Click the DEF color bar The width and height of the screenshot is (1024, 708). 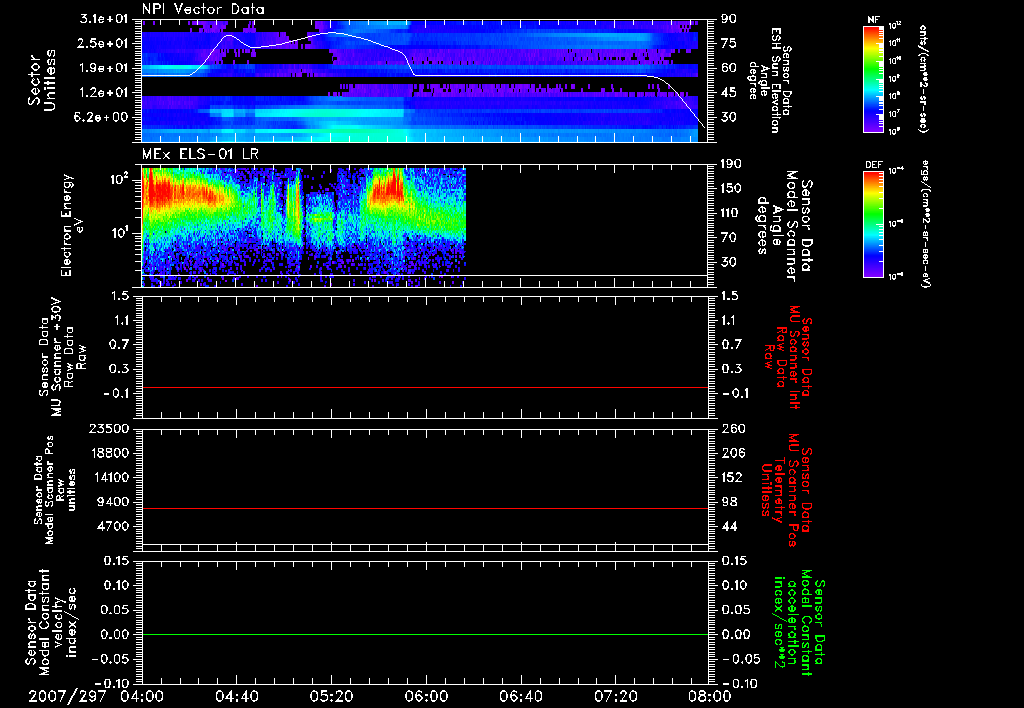click(x=873, y=224)
